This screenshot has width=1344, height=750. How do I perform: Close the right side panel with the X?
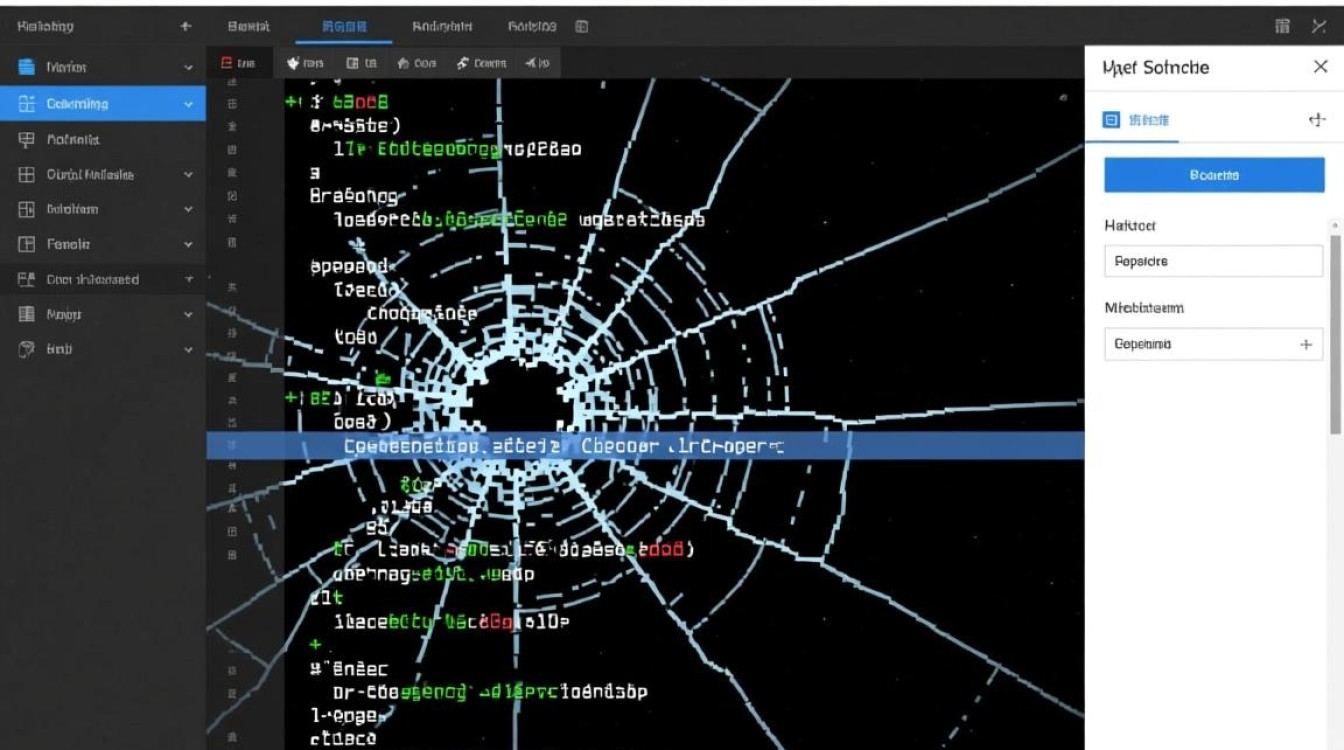pos(1319,67)
